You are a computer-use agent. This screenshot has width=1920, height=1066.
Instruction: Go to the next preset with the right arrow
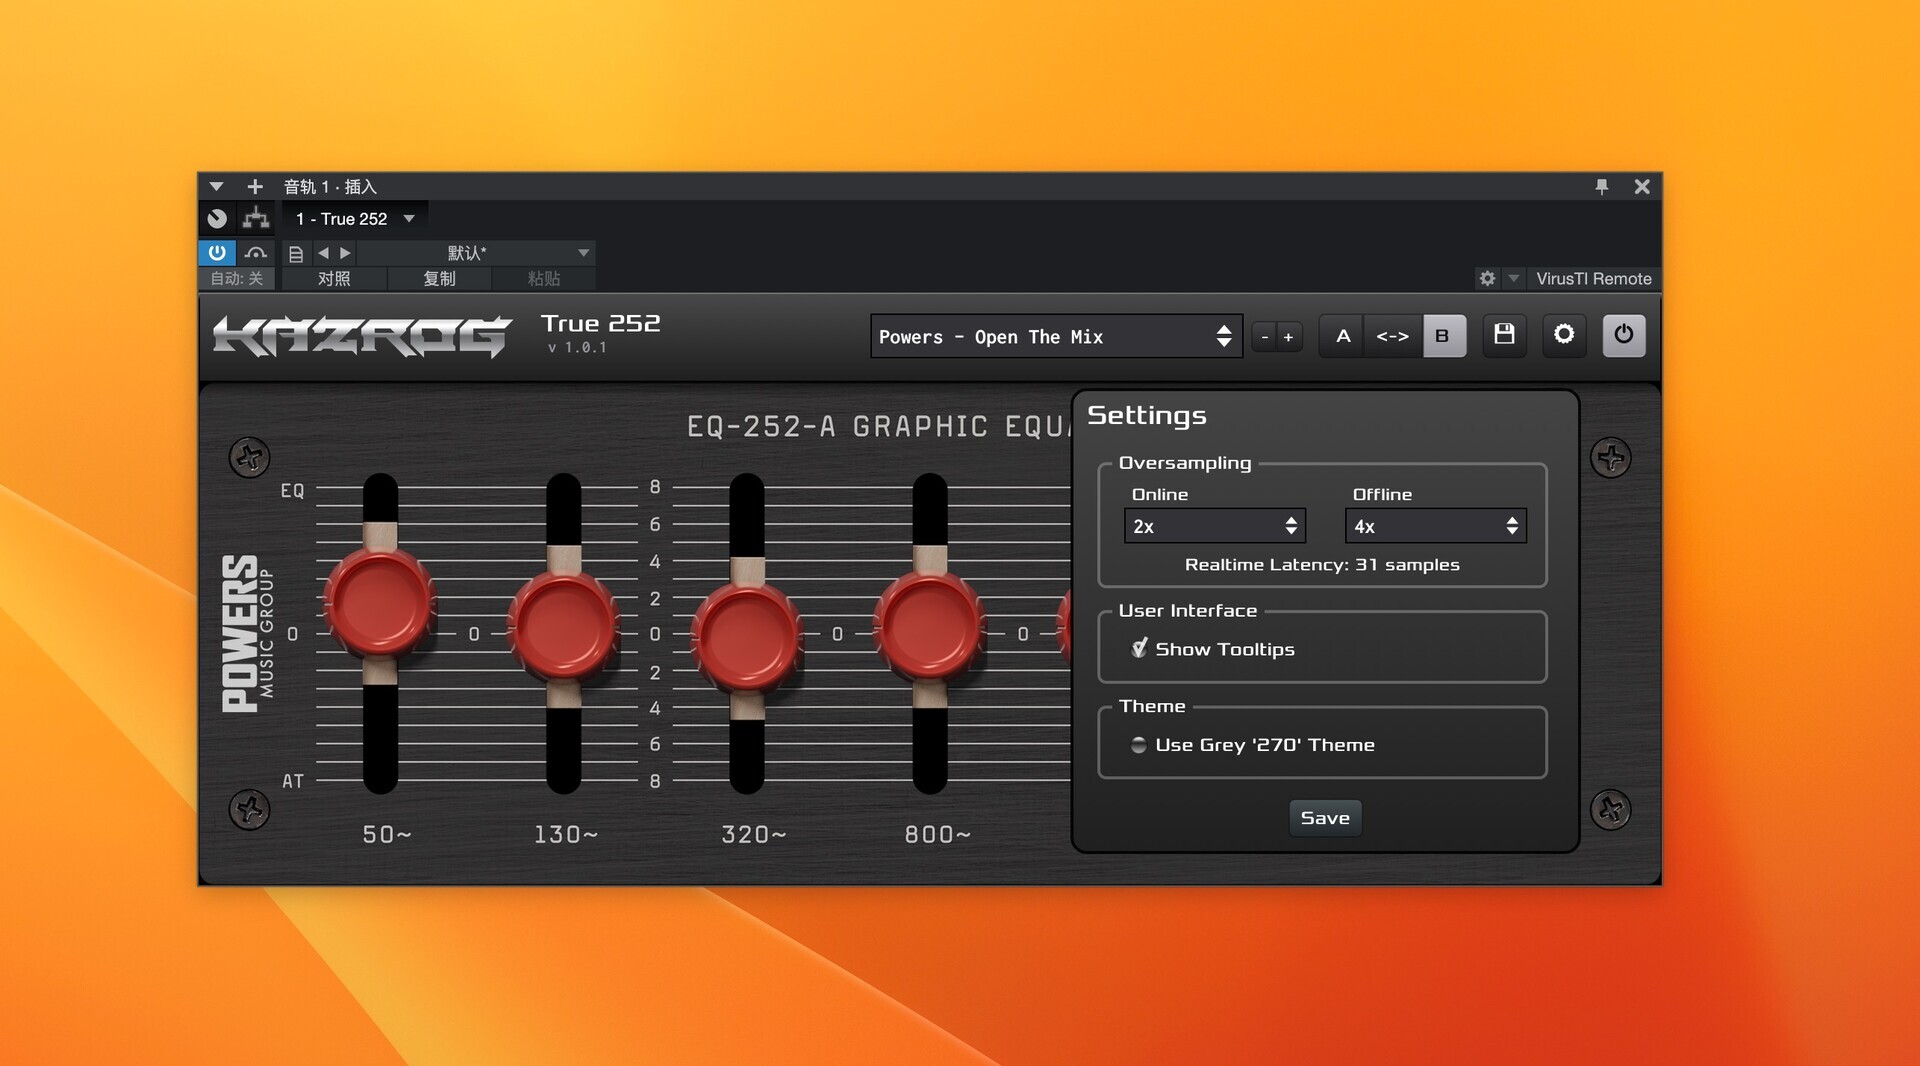(346, 253)
